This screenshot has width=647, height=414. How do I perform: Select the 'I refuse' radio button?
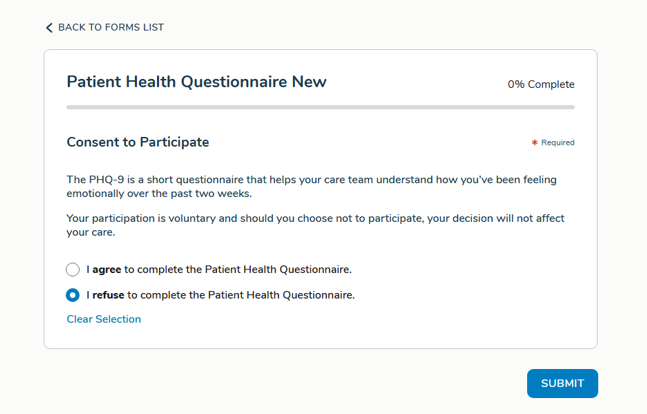(x=73, y=295)
